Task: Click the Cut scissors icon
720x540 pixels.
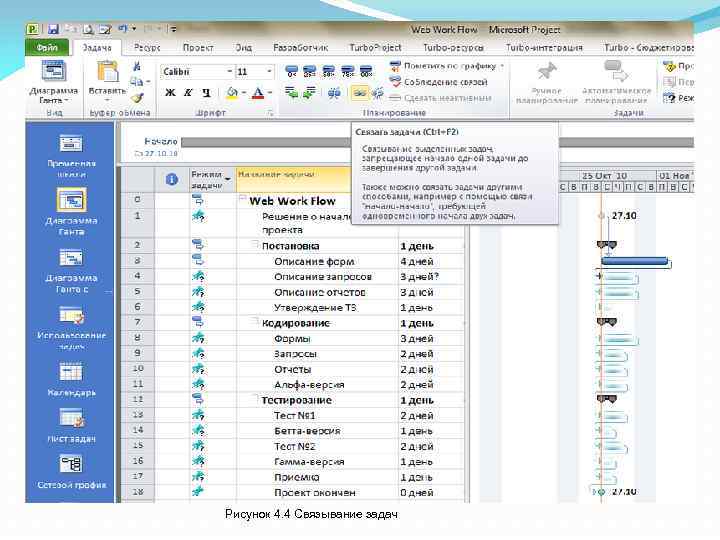Action: point(137,66)
